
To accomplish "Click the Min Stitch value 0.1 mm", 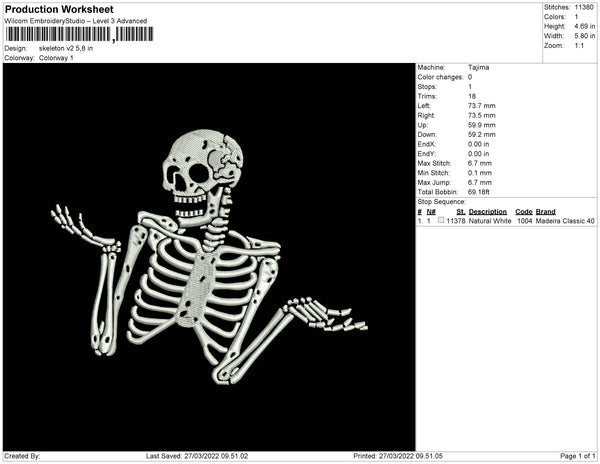I will pyautogui.click(x=480, y=173).
